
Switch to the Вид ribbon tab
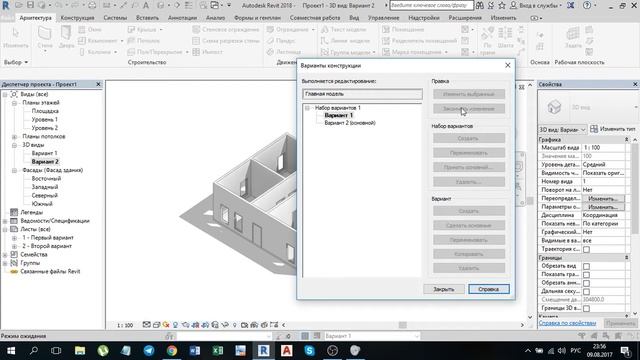[354, 18]
